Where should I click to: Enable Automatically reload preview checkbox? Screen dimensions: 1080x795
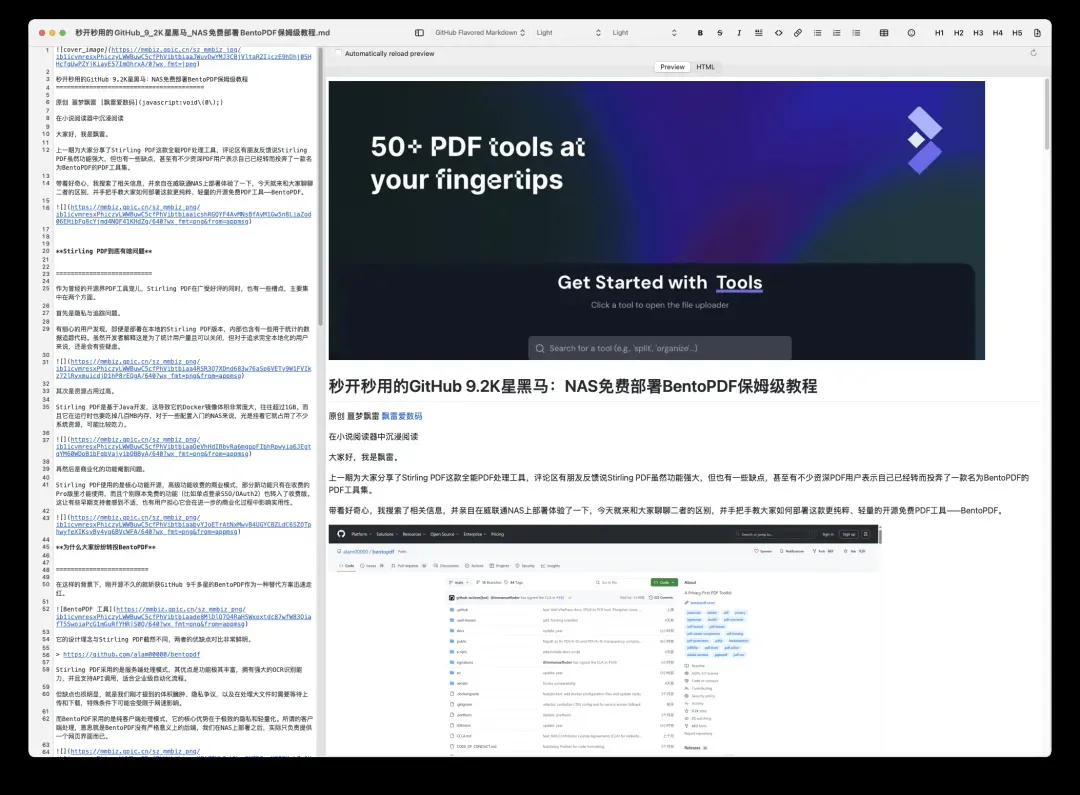337,54
